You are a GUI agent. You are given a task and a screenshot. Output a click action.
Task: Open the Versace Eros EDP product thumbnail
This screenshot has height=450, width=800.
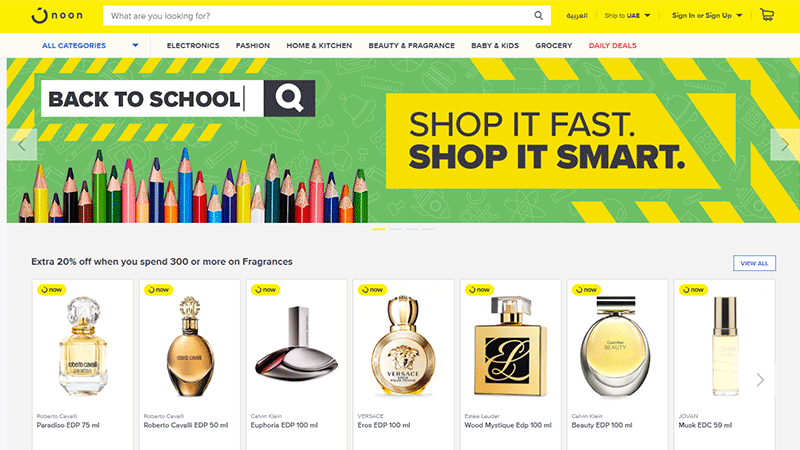pyautogui.click(x=403, y=346)
